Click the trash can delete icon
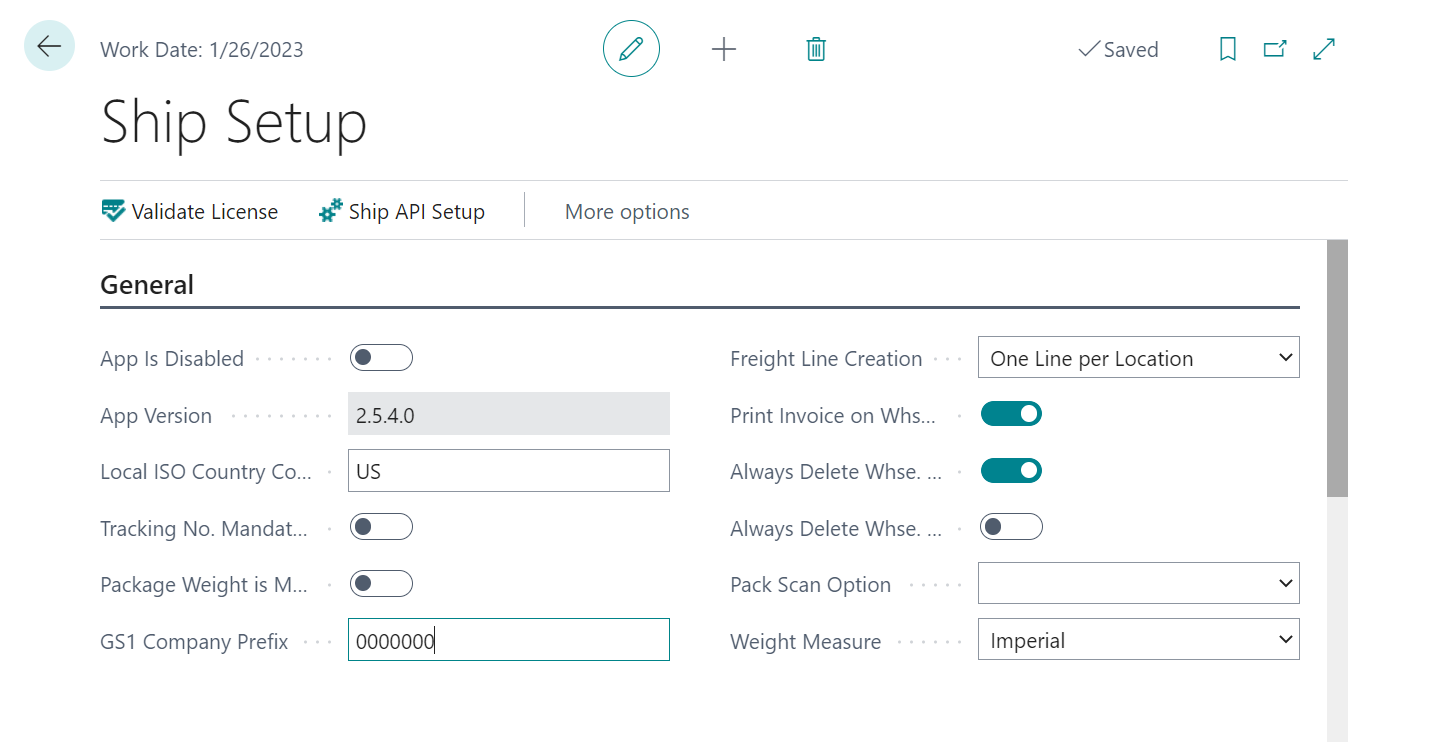 (x=816, y=49)
